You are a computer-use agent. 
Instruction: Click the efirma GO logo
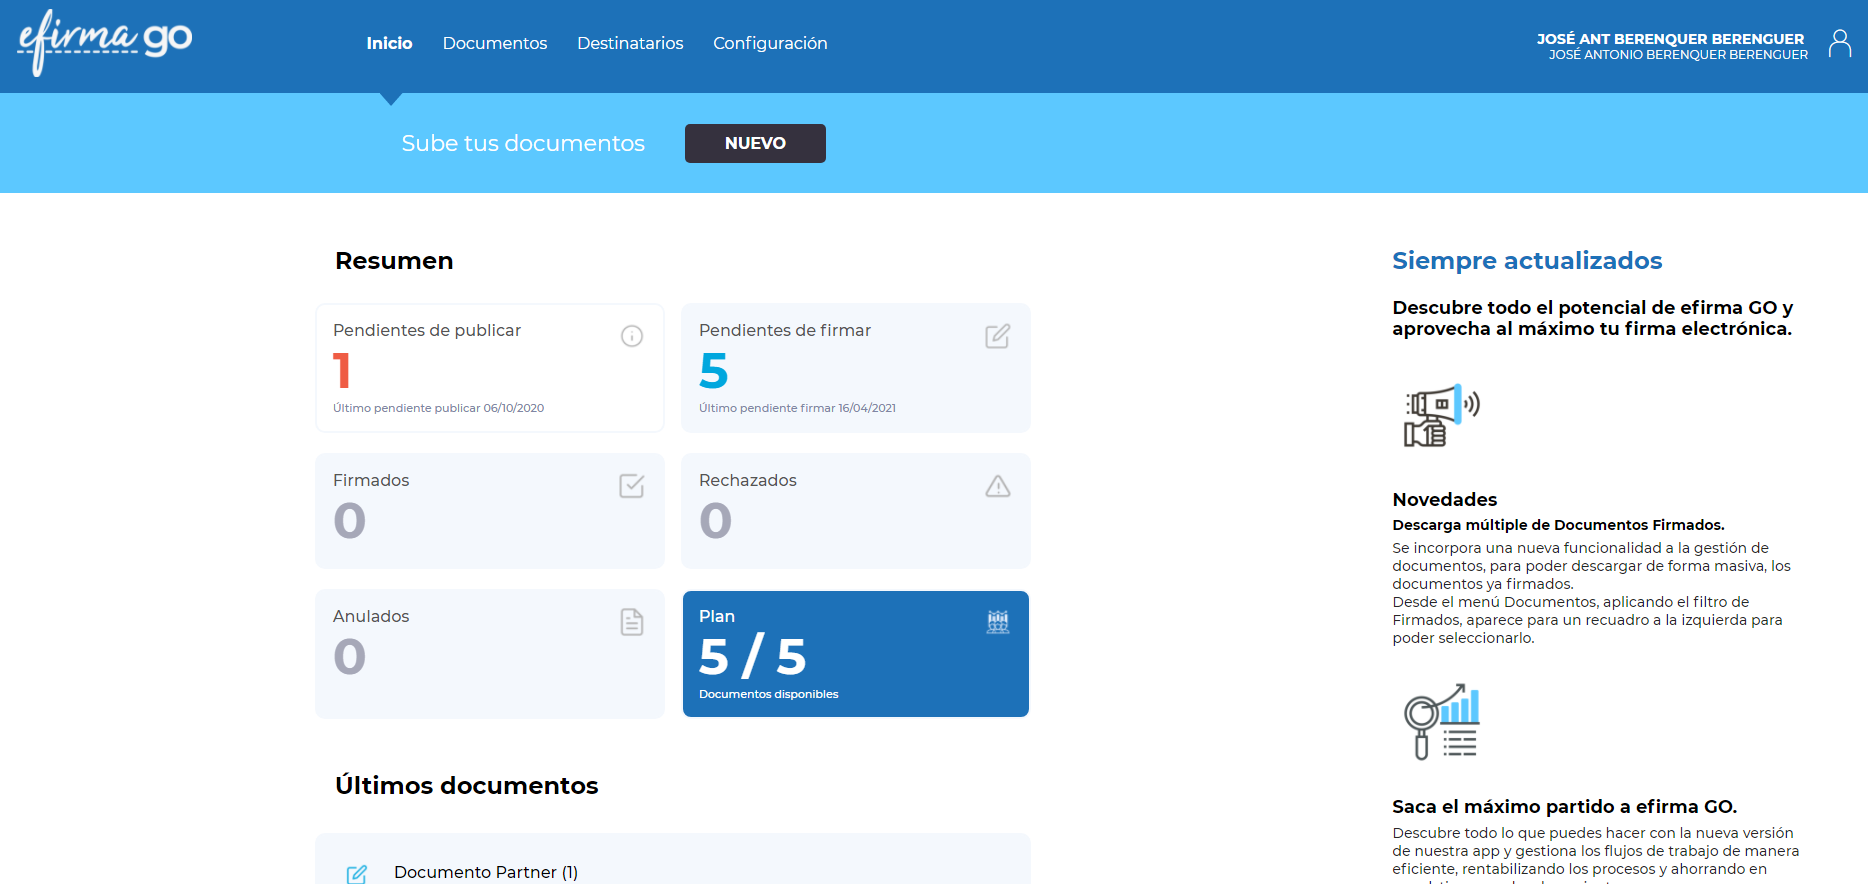tap(105, 42)
